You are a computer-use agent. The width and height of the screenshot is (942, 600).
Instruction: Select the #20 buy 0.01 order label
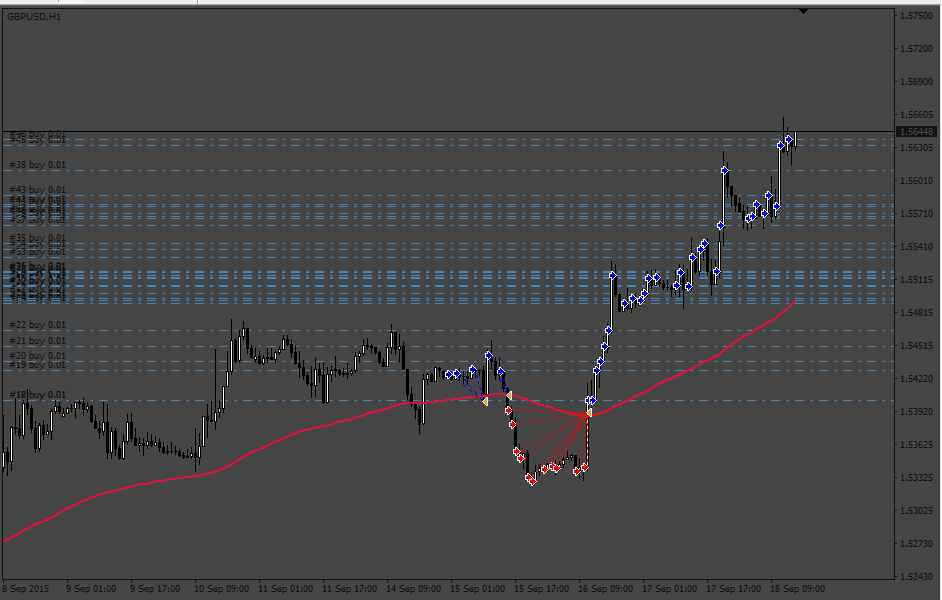click(x=37, y=356)
